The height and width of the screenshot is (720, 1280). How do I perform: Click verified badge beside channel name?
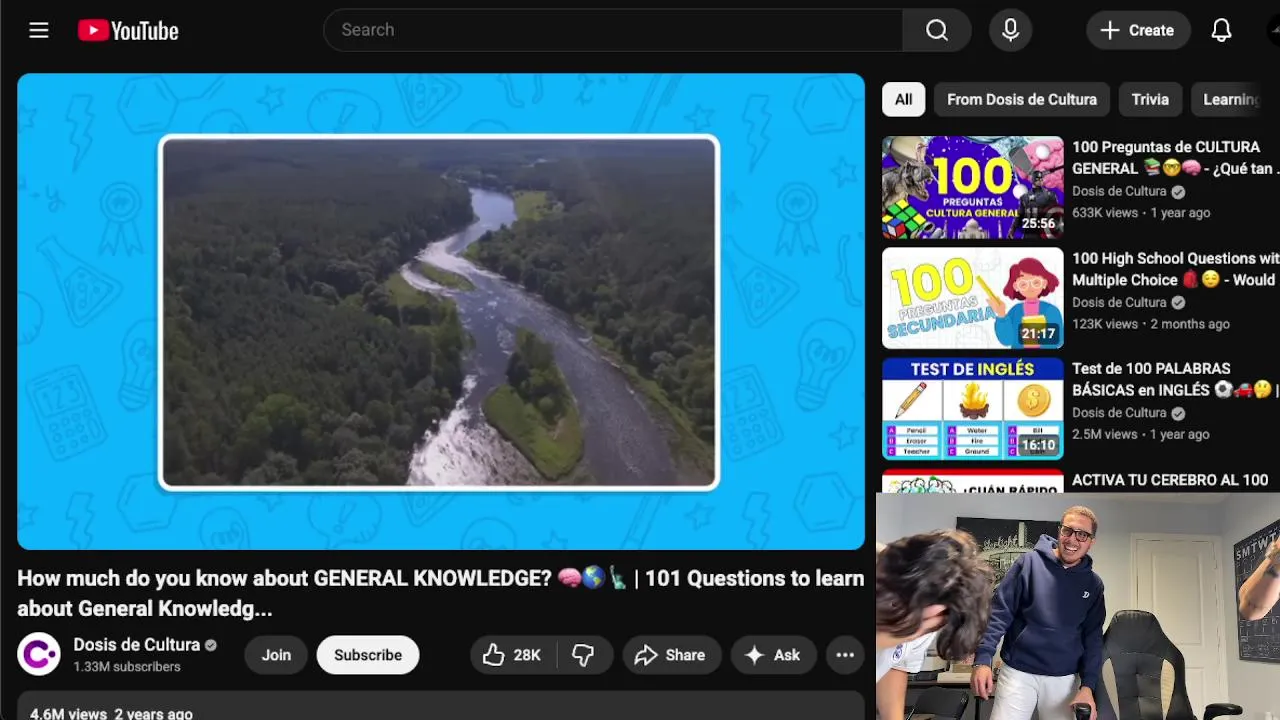211,645
